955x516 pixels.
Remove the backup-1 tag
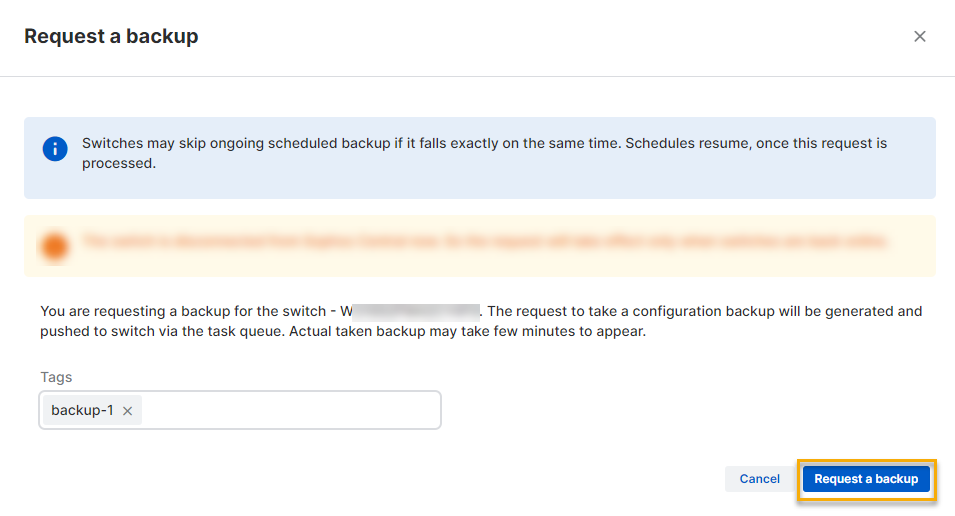click(x=127, y=410)
